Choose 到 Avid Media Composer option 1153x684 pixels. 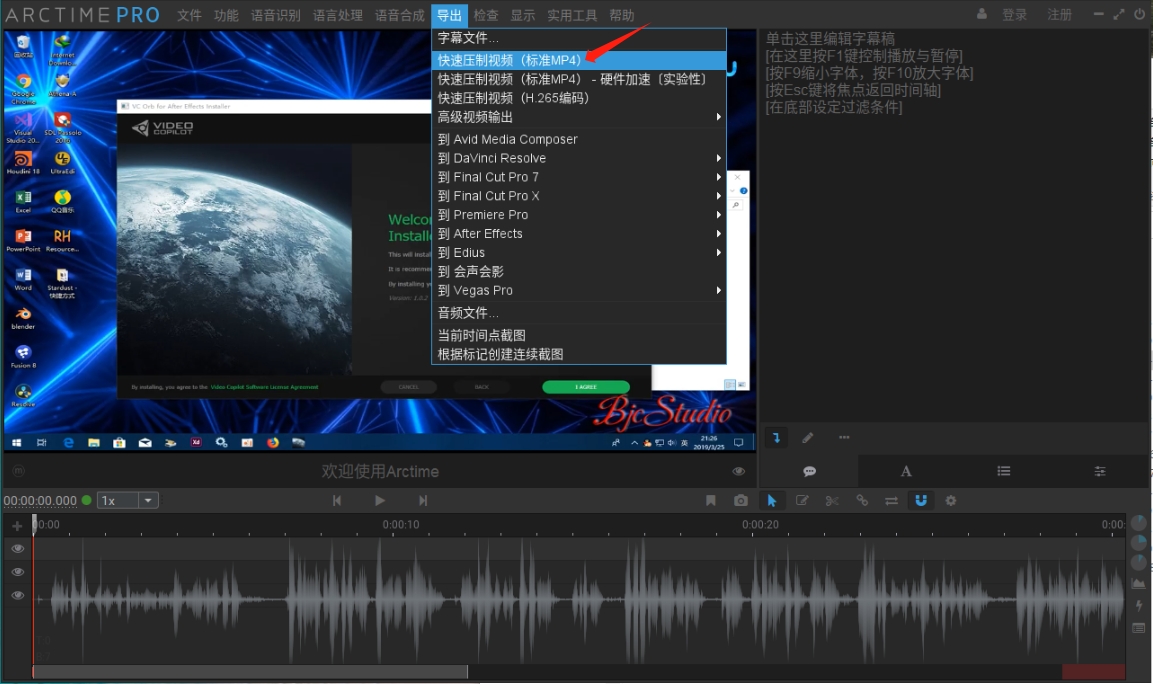coord(579,140)
